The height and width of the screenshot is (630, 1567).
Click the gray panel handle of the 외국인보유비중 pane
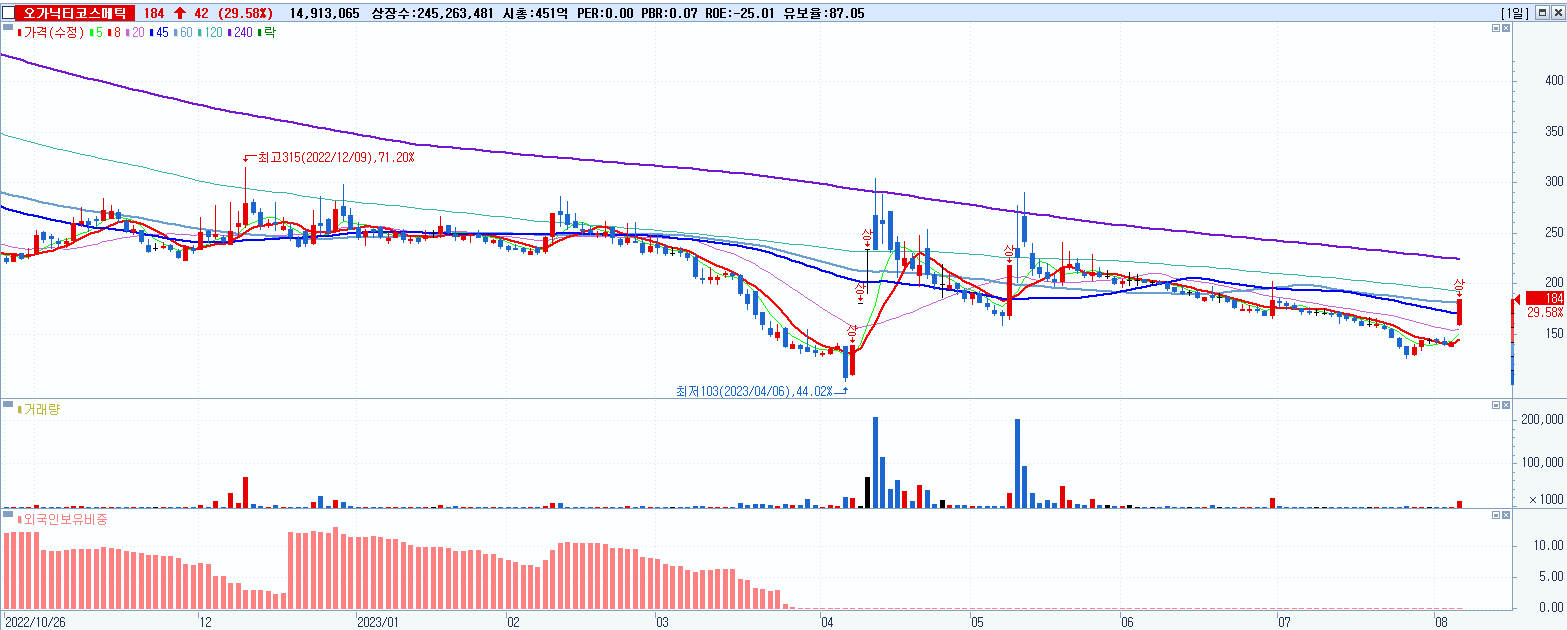tap(7, 514)
